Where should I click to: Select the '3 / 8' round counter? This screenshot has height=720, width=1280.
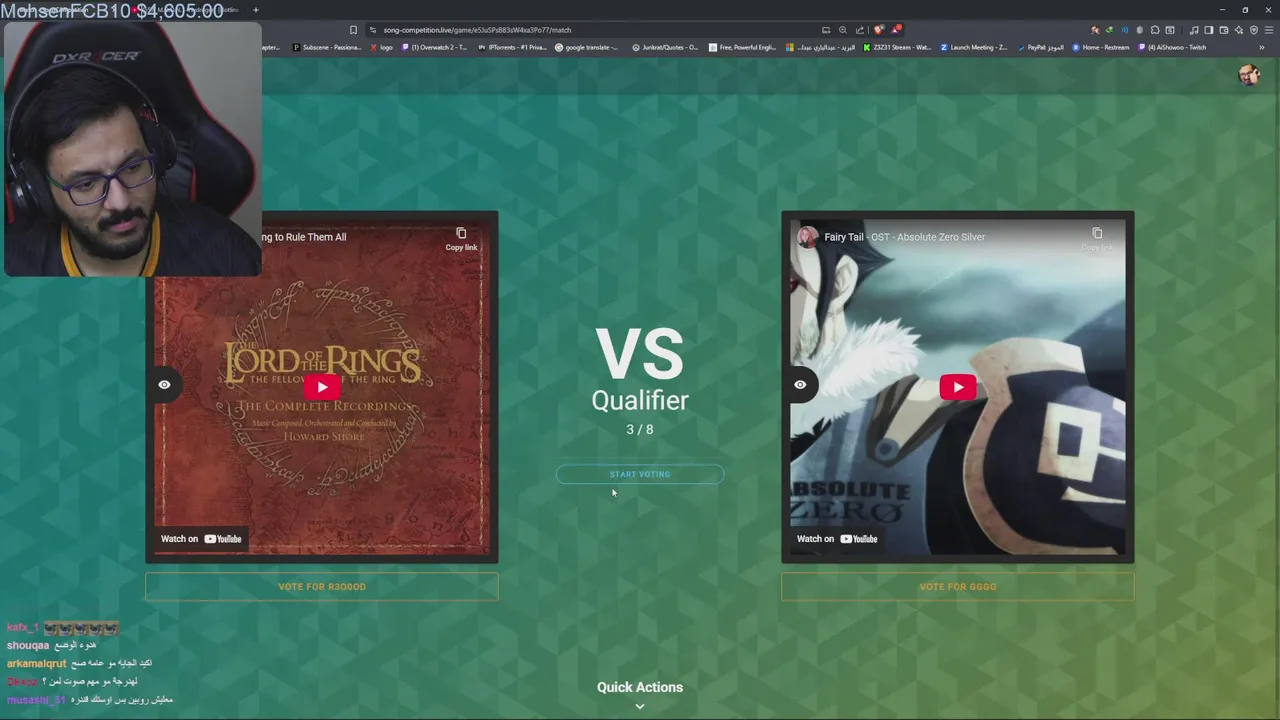(640, 429)
